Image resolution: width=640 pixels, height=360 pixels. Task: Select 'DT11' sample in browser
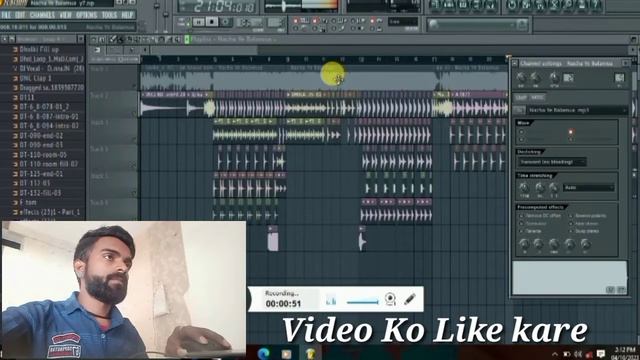[27, 97]
